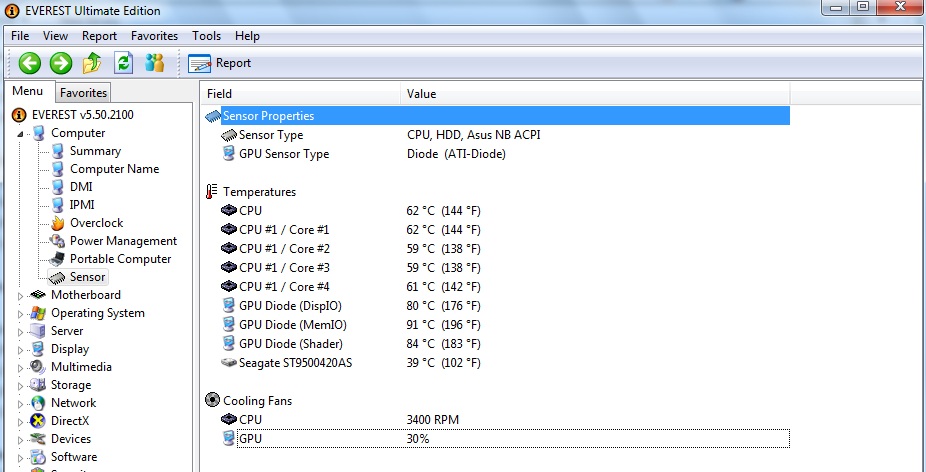Click the Server icon in tree

click(38, 331)
